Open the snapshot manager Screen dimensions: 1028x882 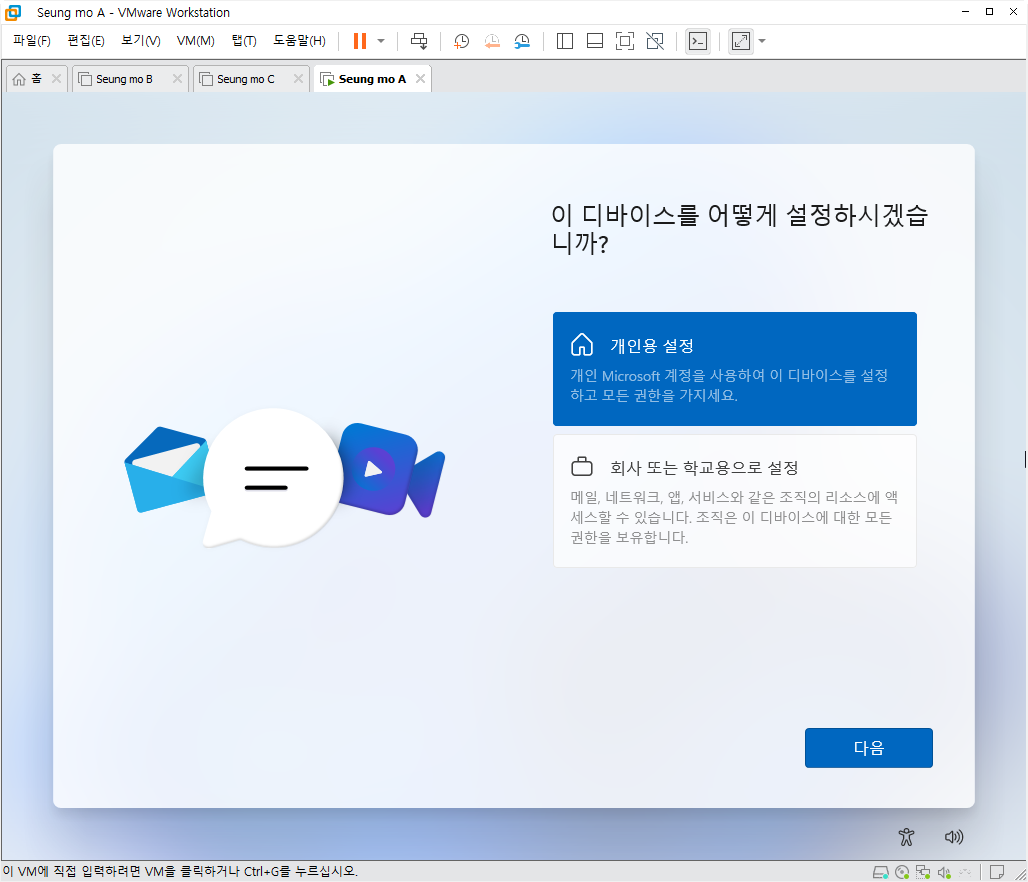(x=522, y=41)
